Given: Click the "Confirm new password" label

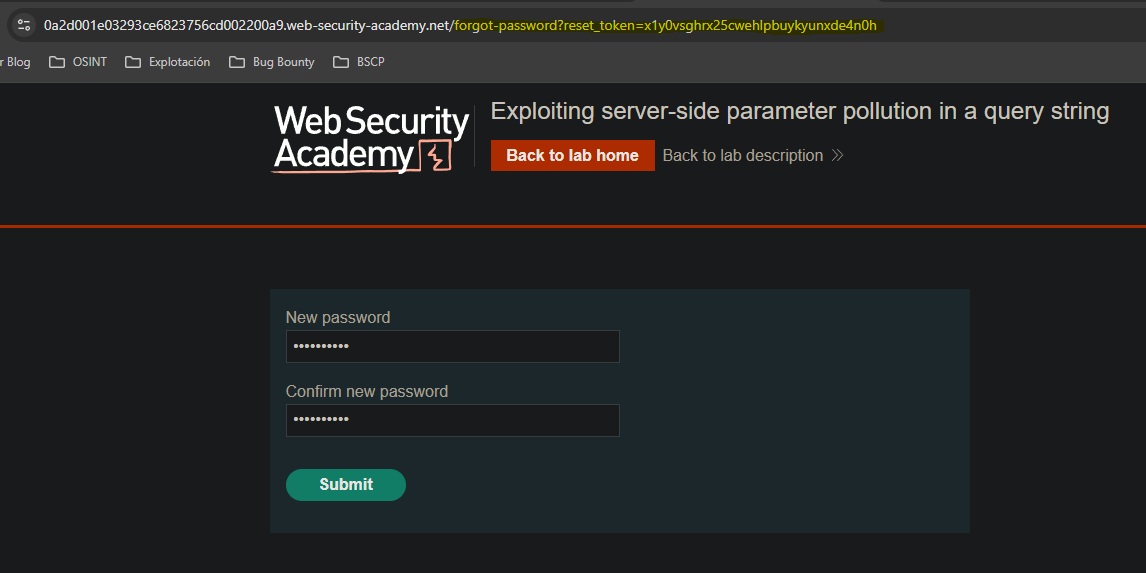Looking at the screenshot, I should pyautogui.click(x=367, y=392).
